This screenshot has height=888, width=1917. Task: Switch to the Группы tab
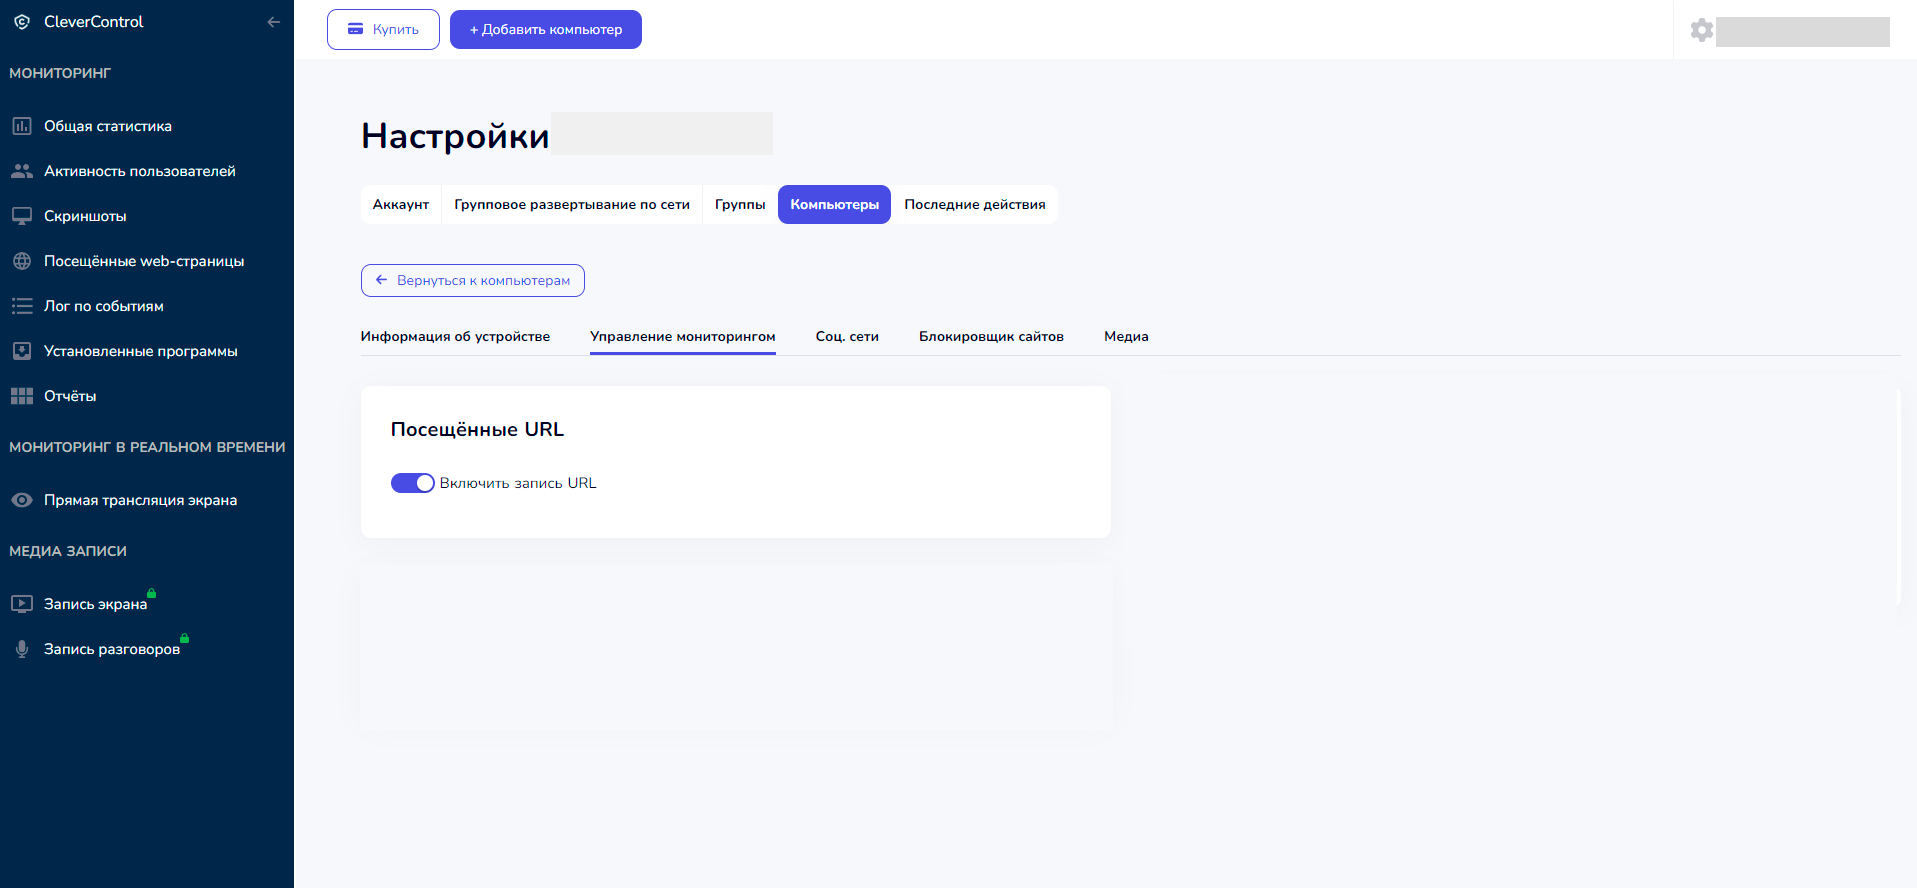pos(740,204)
